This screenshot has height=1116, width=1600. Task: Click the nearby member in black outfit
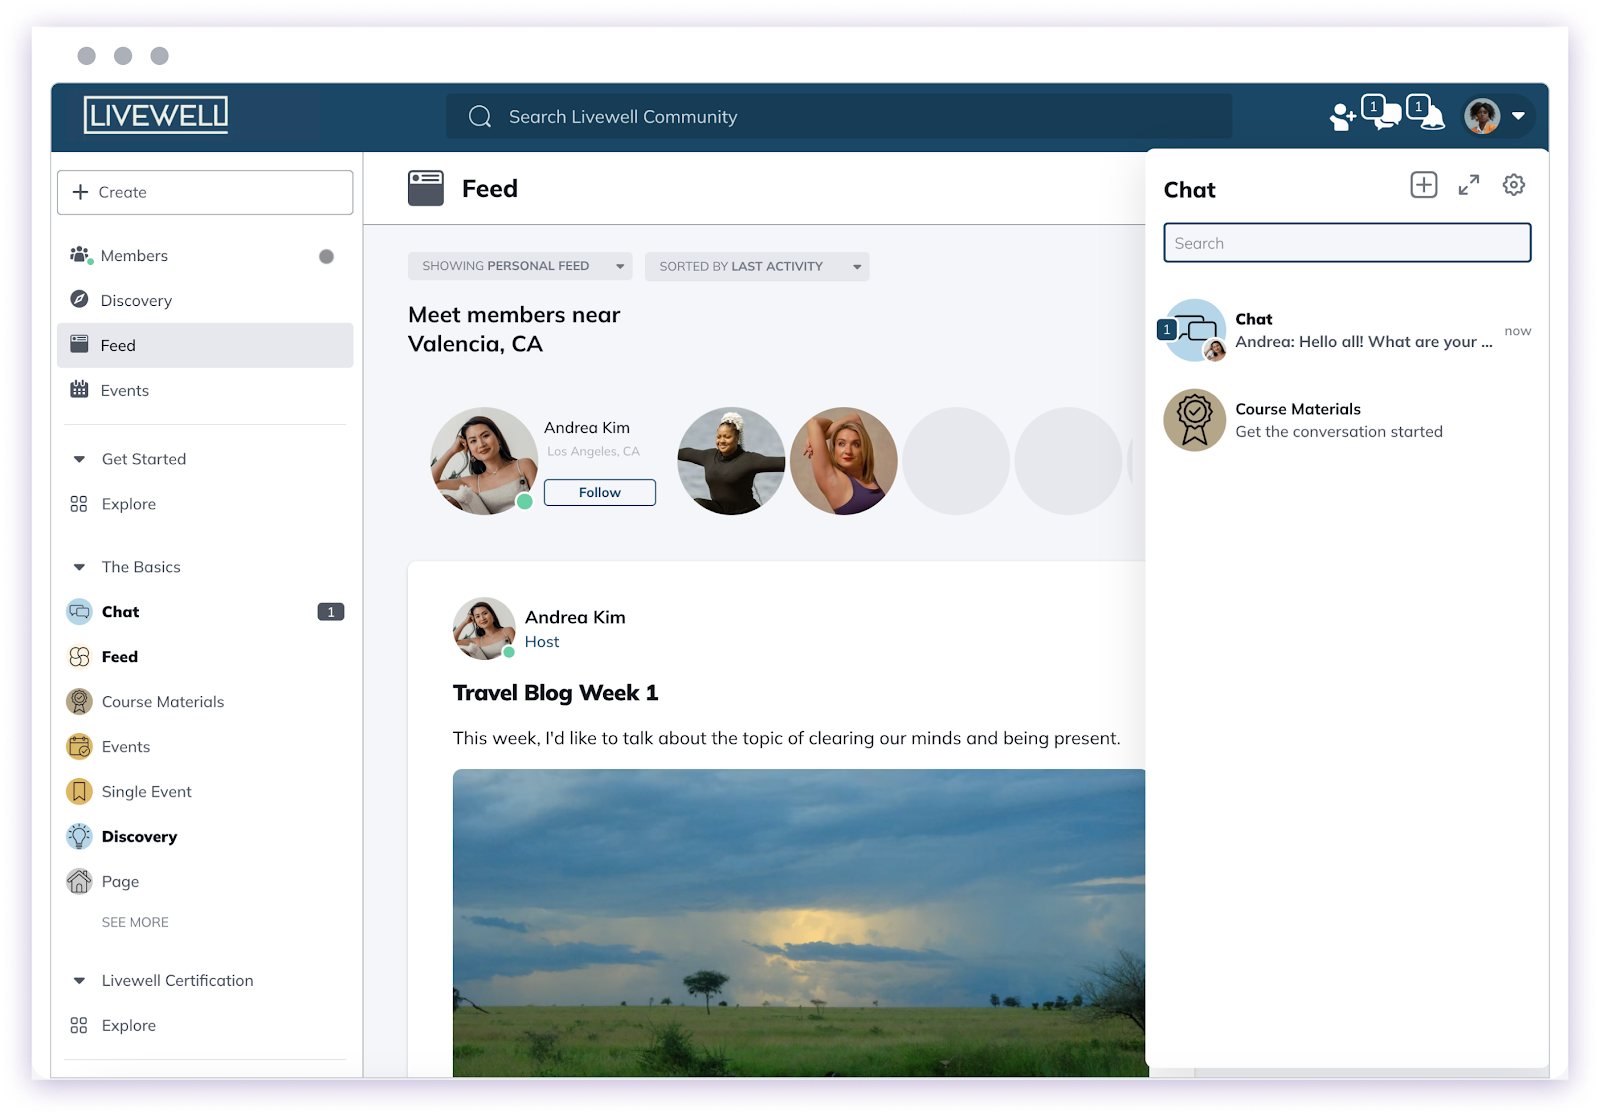(731, 461)
